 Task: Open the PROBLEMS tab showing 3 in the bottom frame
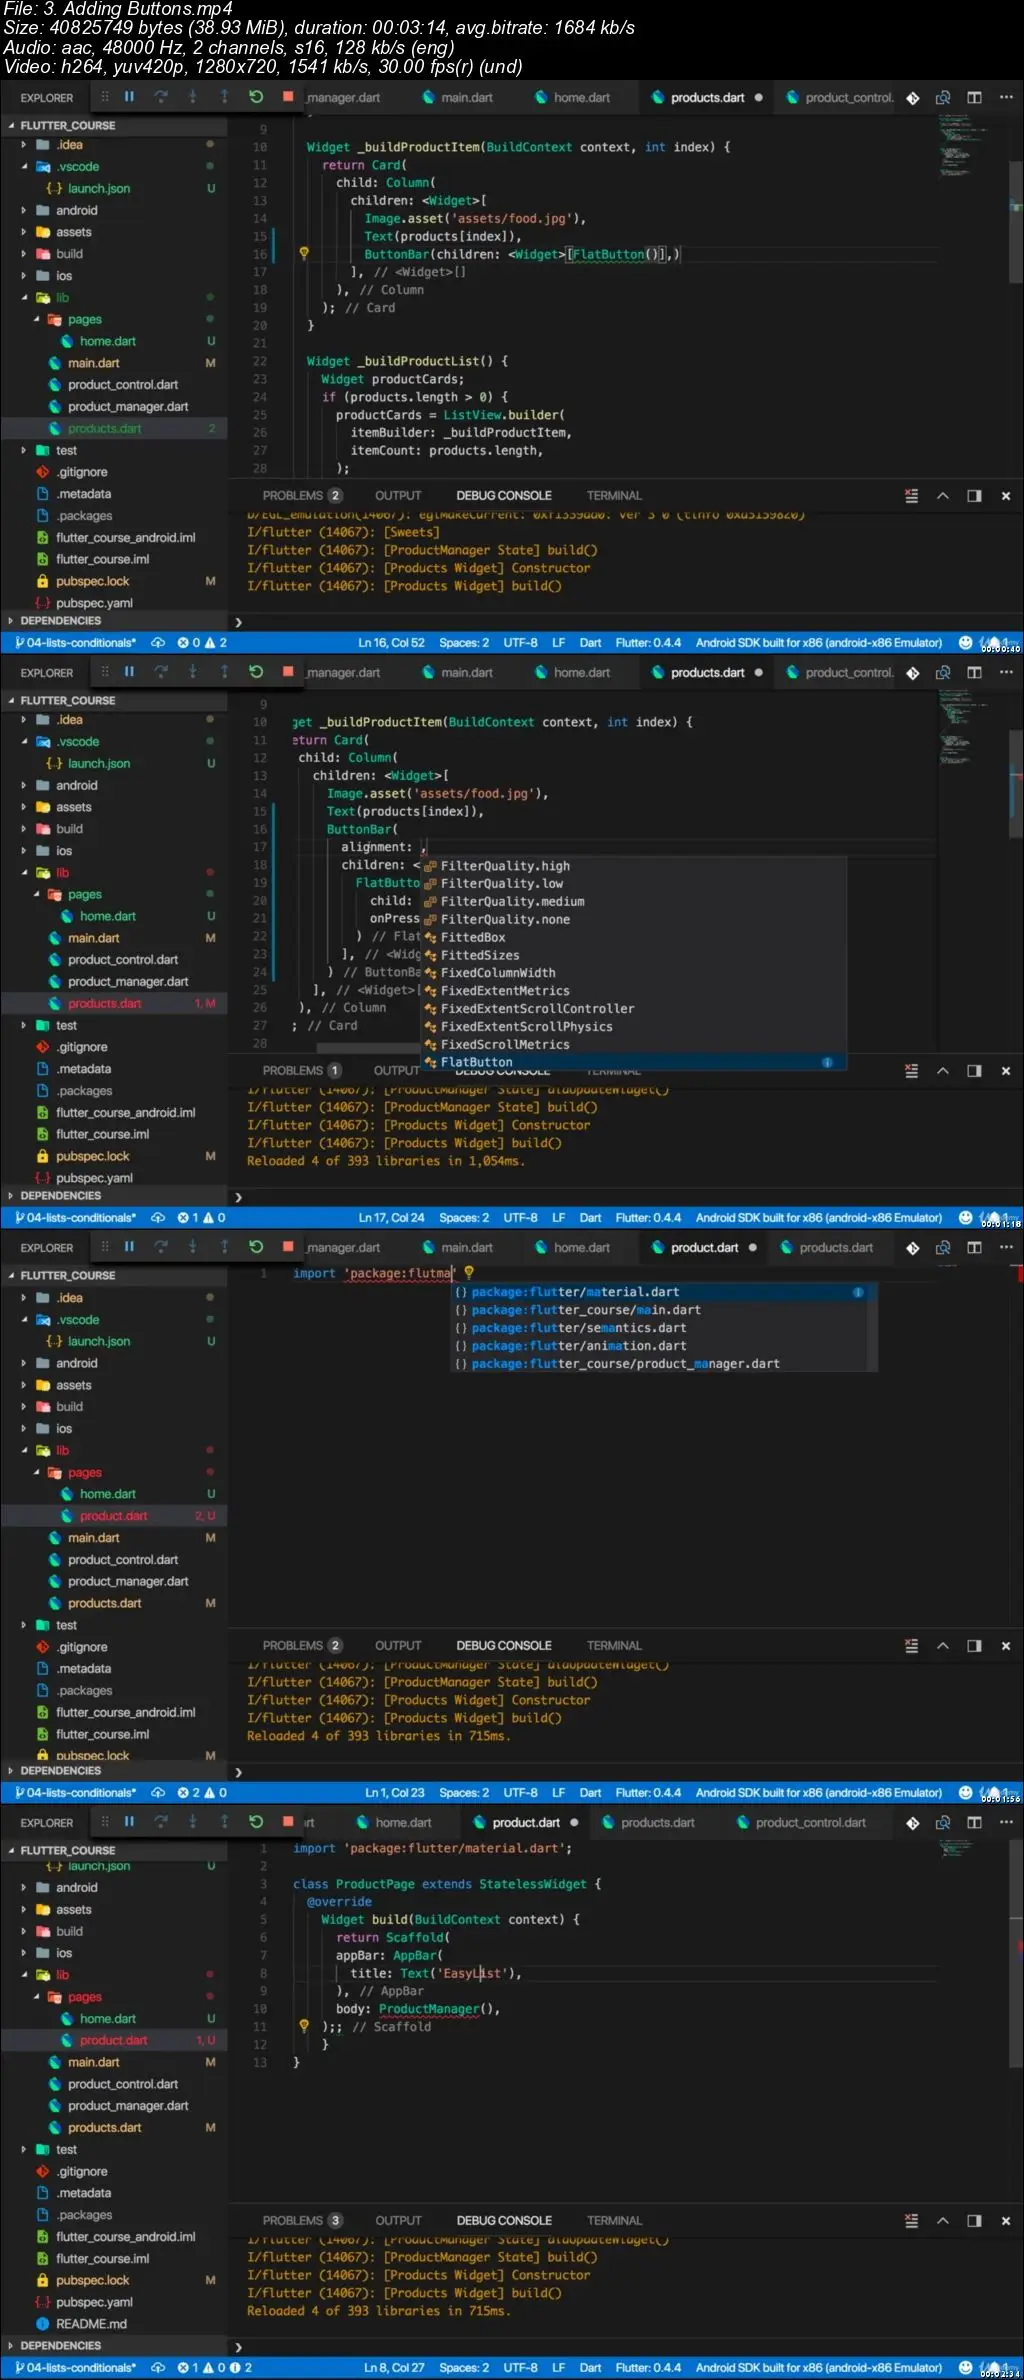pos(301,2221)
